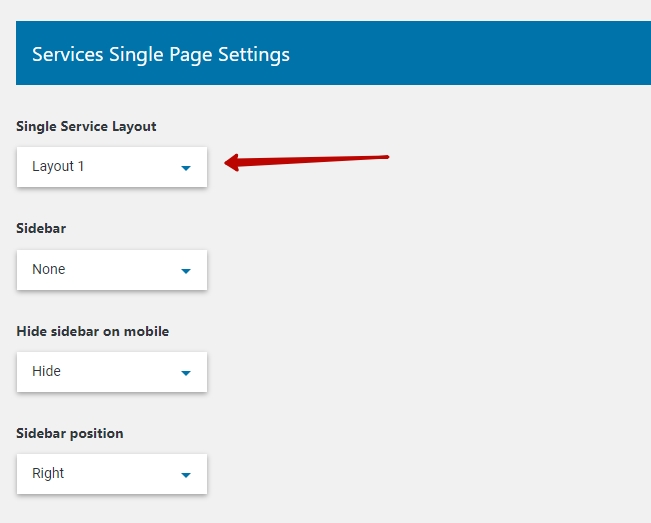The width and height of the screenshot is (651, 523).
Task: Open the Sidebar position dropdown
Action: (x=111, y=474)
